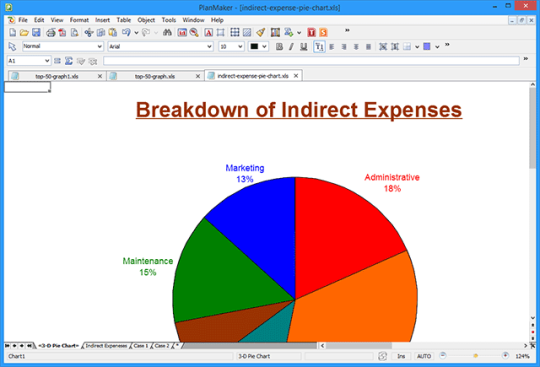Switch to top-50-graph1.xls document tab
The image size is (540, 367).
click(x=56, y=76)
